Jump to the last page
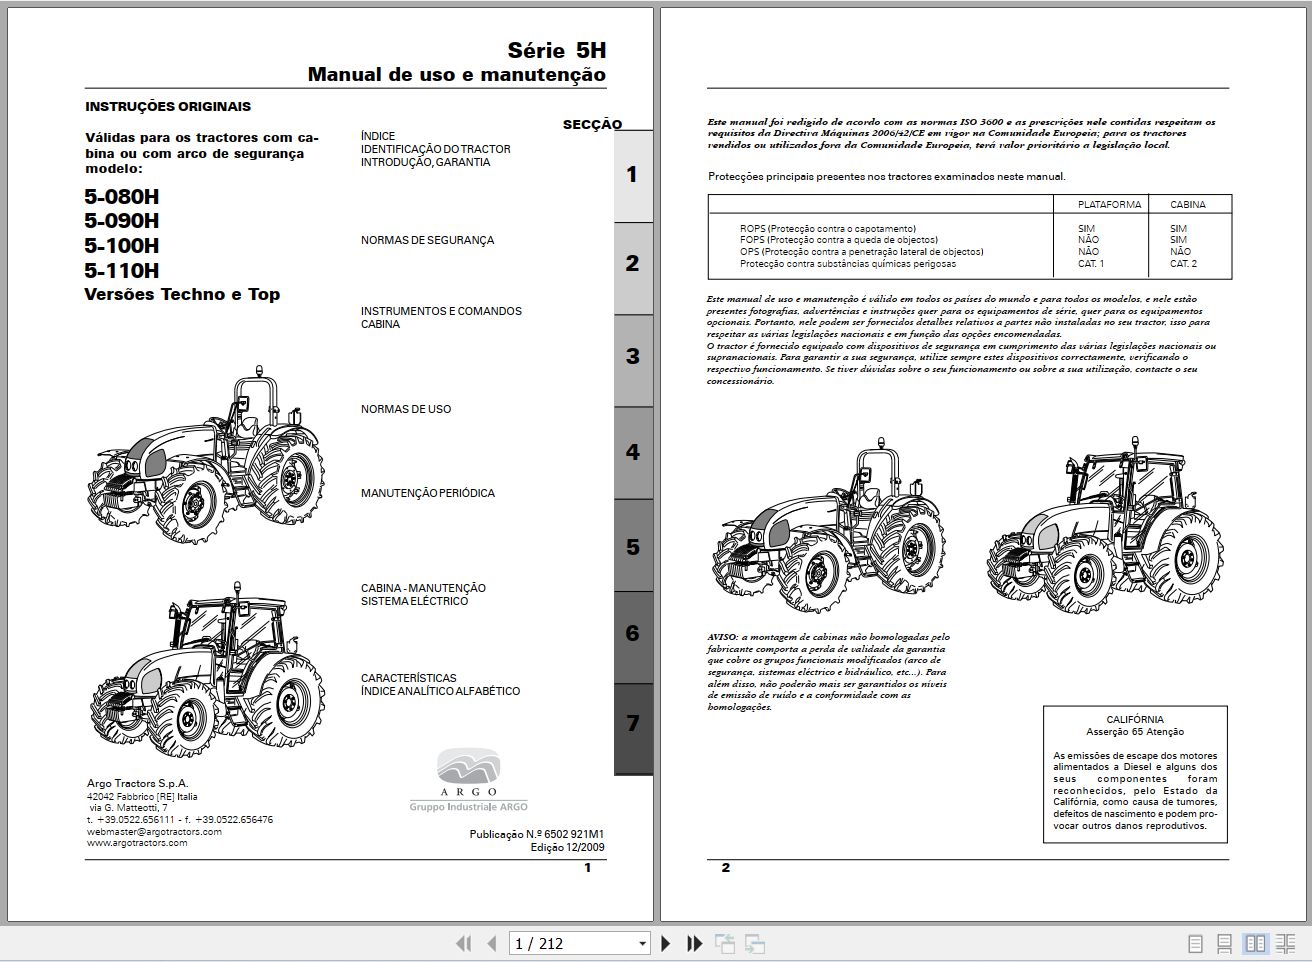1312x962 pixels. coord(694,943)
